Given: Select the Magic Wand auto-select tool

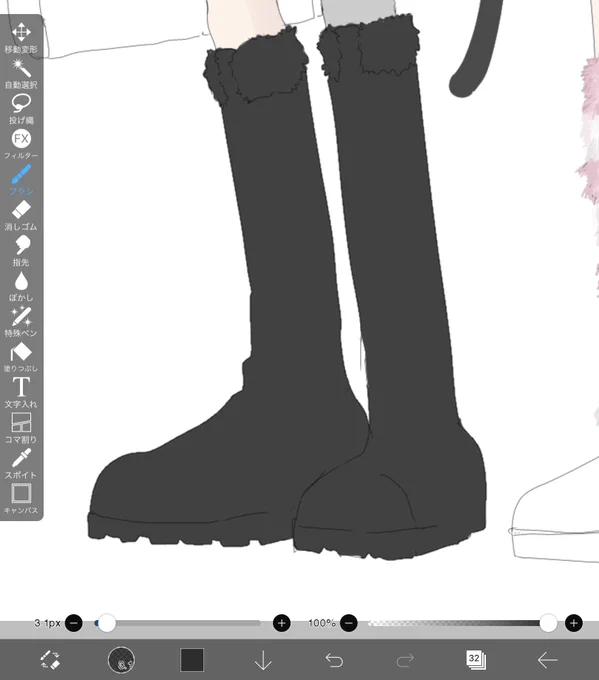Looking at the screenshot, I should point(21,73).
